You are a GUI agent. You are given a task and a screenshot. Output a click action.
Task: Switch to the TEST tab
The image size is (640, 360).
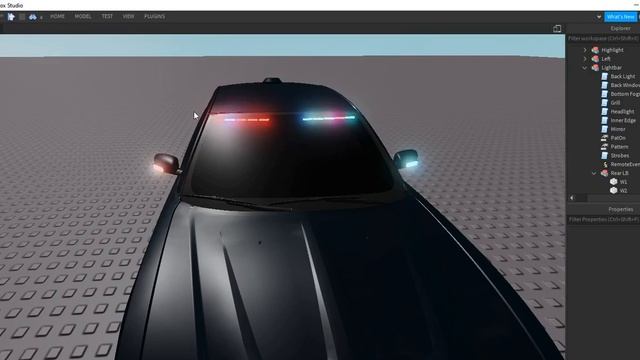[107, 16]
